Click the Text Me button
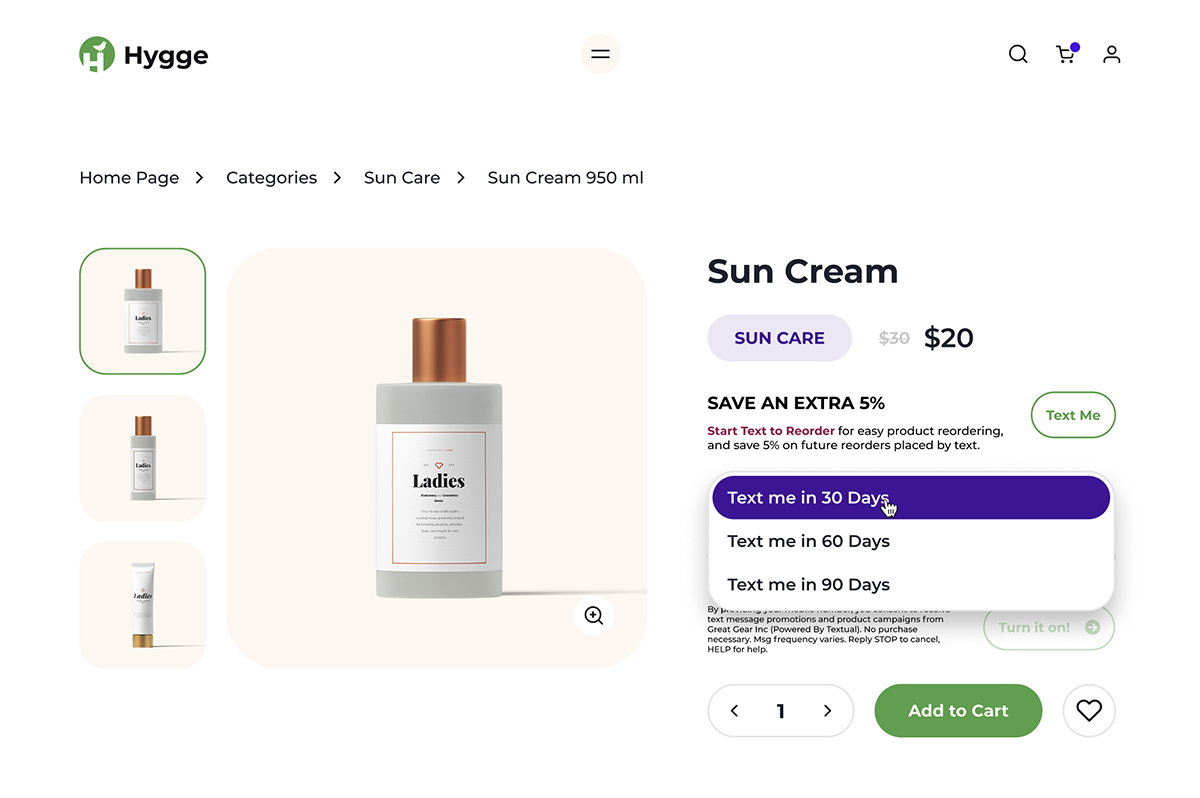 [1073, 415]
